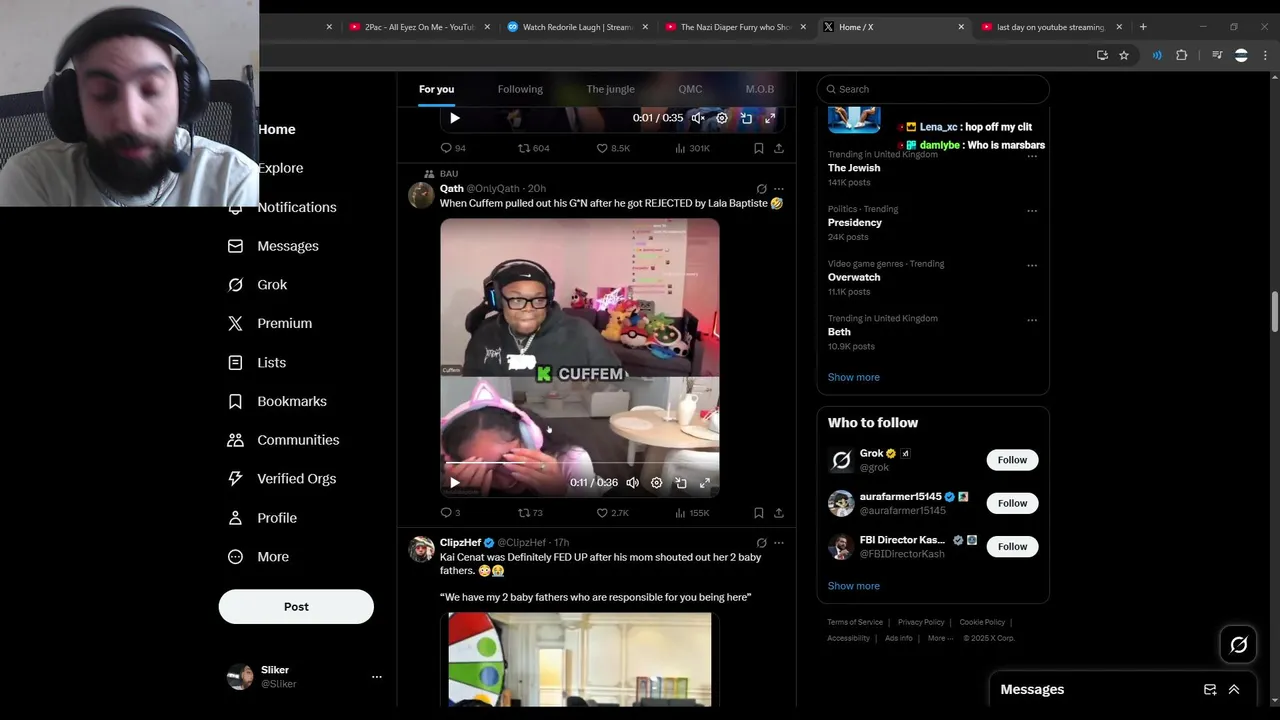
Task: Open Communities icon in sidebar
Action: (235, 440)
